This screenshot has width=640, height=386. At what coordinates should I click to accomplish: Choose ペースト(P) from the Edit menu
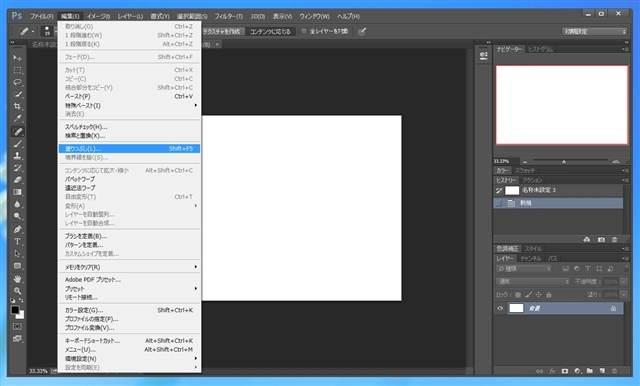[x=129, y=96]
